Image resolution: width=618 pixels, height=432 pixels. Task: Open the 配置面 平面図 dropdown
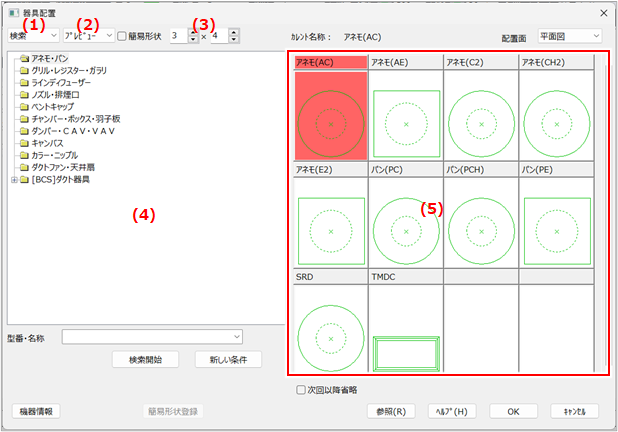(568, 36)
